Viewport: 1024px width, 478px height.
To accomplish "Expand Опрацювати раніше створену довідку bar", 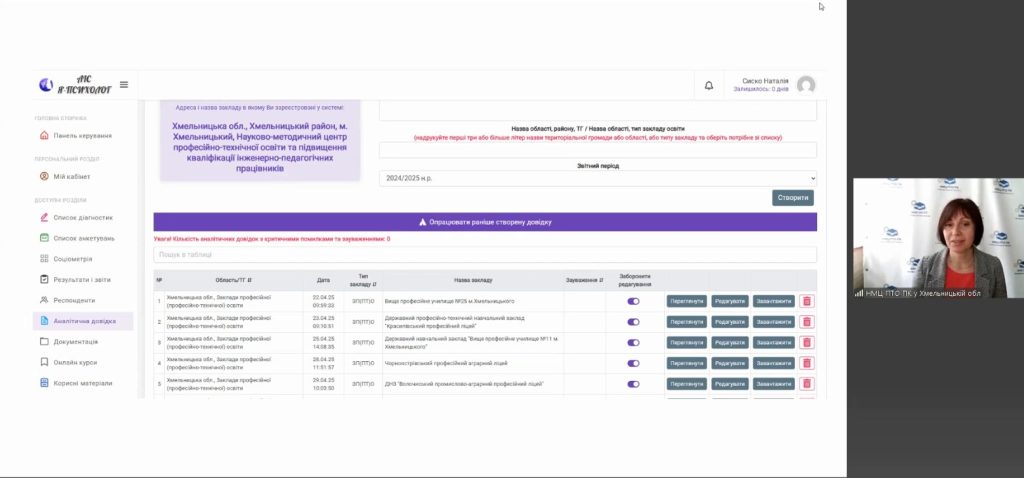I will click(485, 222).
